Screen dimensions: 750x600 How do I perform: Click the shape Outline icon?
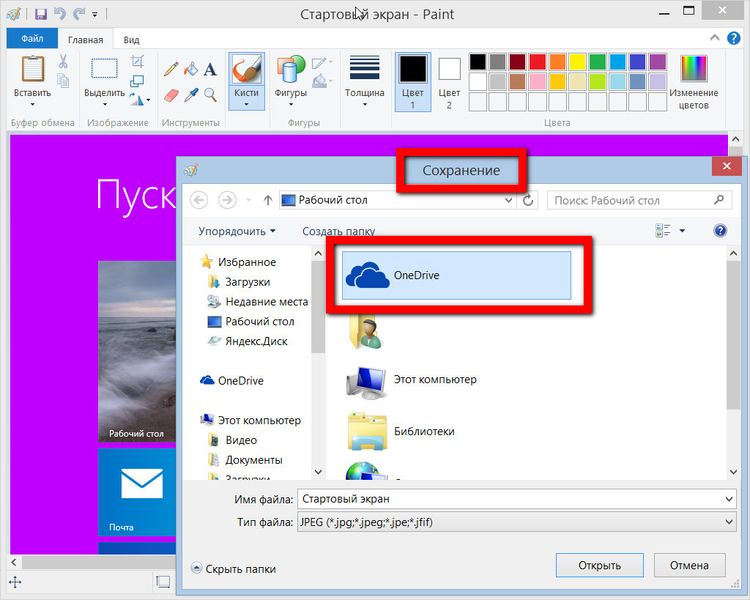[x=320, y=63]
